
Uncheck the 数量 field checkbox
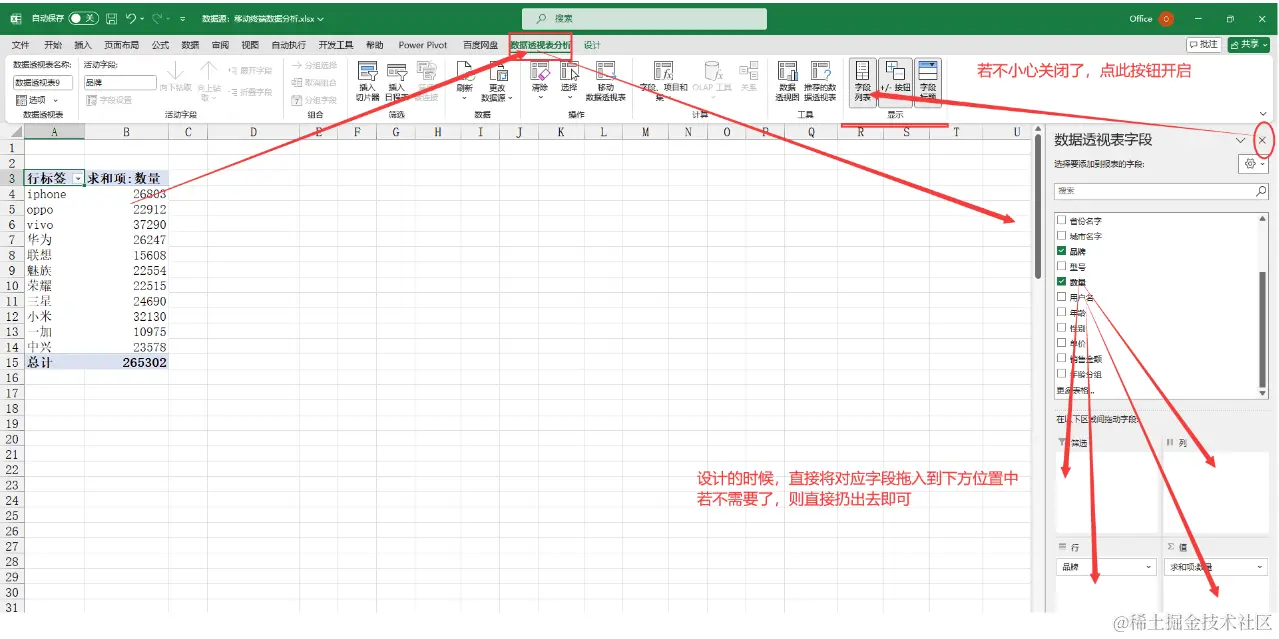tap(1062, 282)
